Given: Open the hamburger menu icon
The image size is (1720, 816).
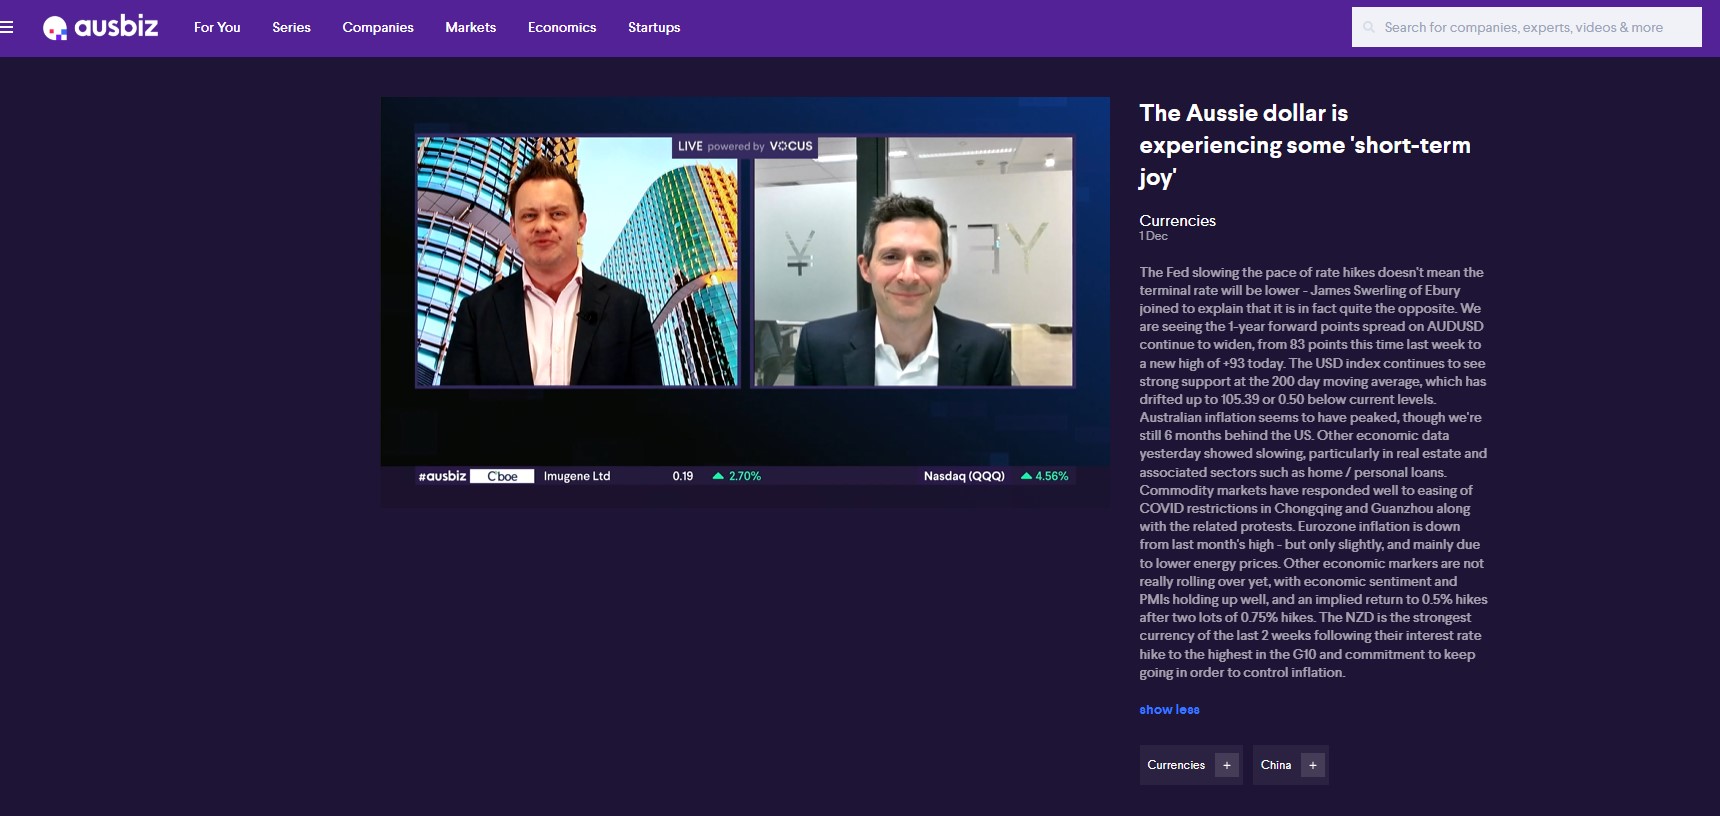Looking at the screenshot, I should click(x=7, y=27).
